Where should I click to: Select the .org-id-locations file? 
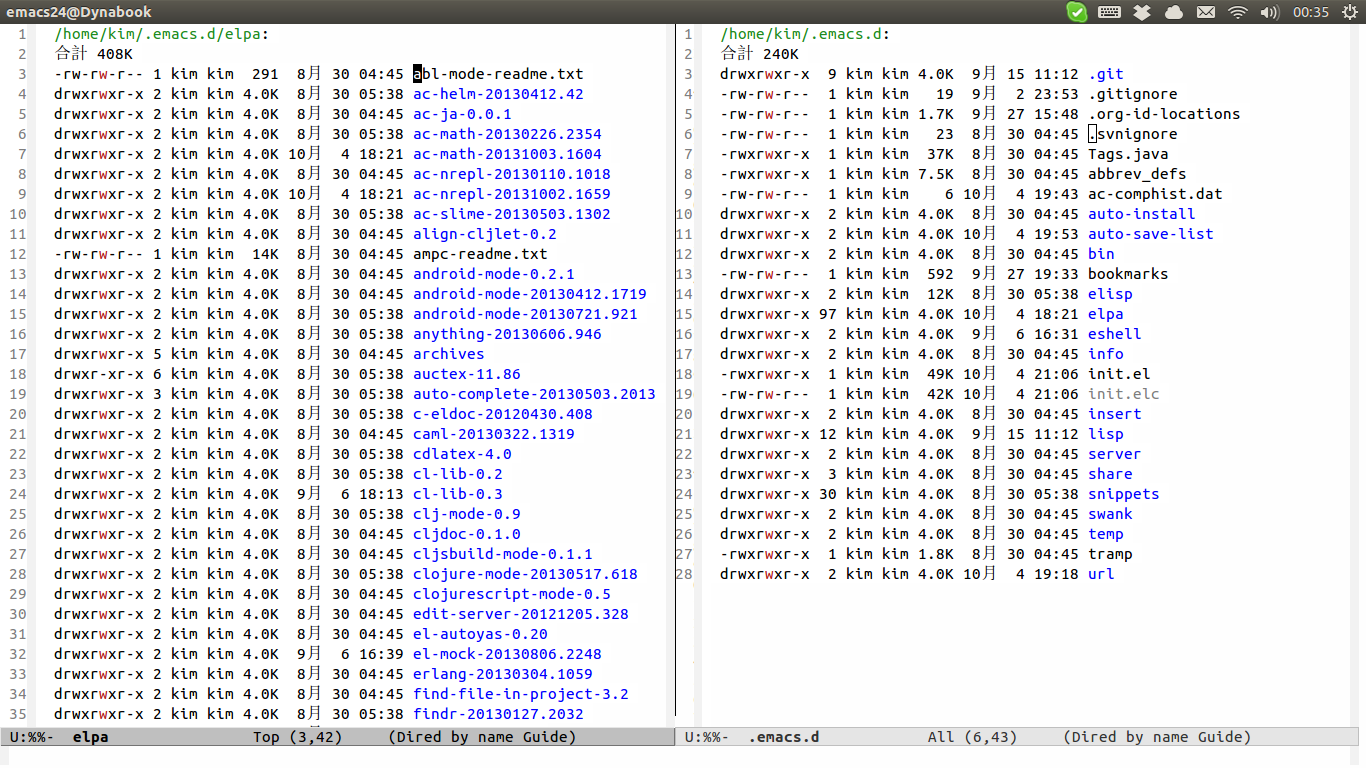1164,114
